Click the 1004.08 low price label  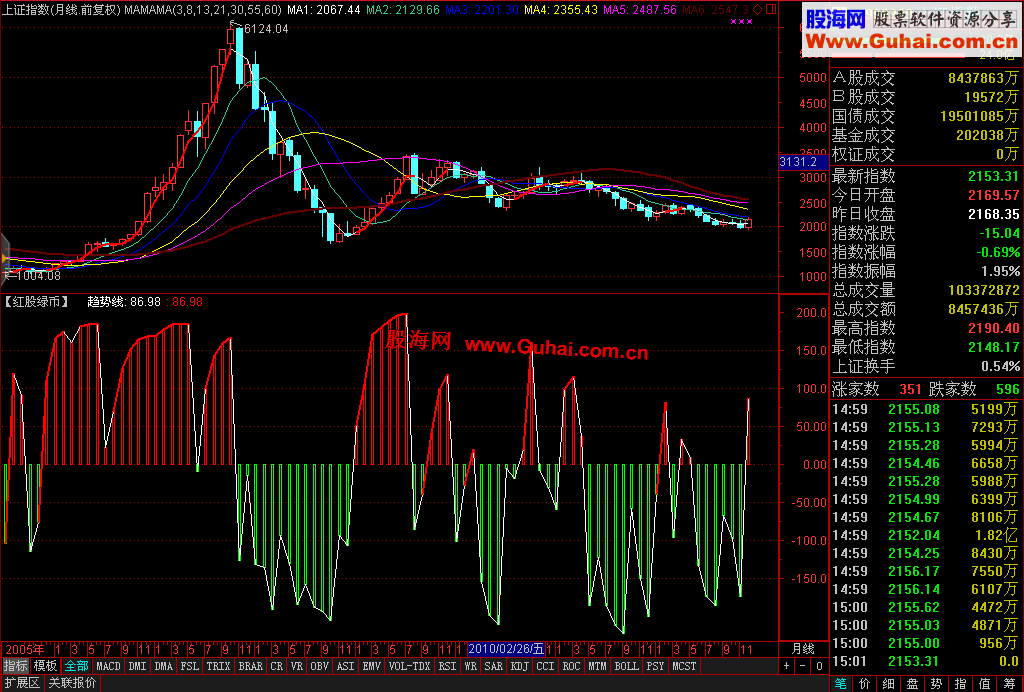(37, 275)
